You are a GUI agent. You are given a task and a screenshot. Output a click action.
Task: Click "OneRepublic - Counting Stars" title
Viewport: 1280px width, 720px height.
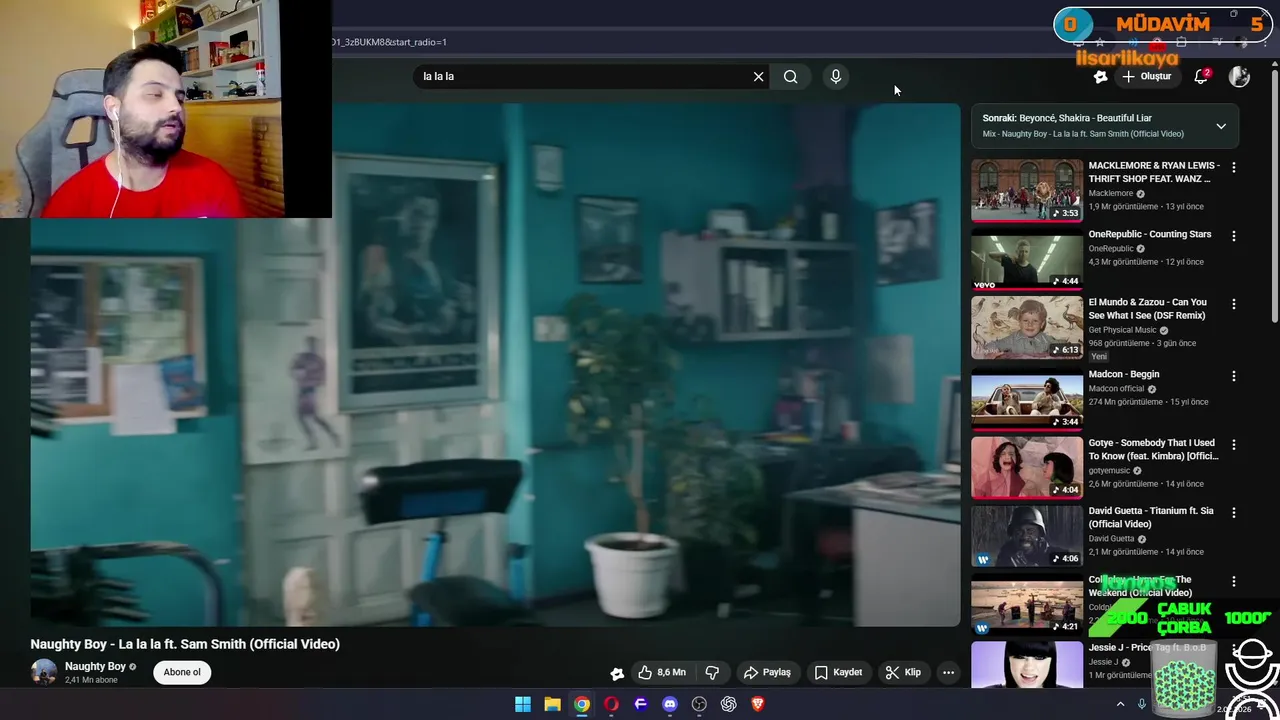pos(1150,234)
